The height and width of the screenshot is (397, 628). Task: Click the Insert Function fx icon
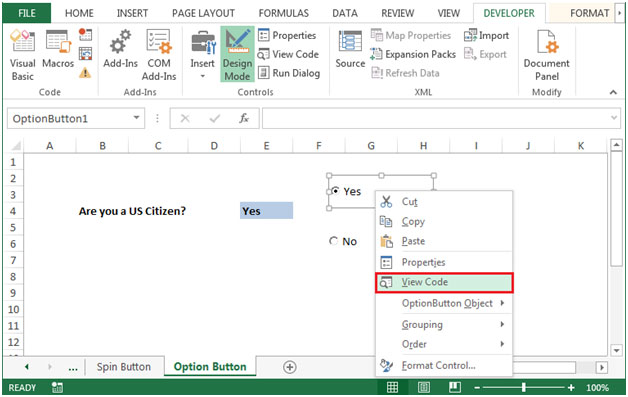(244, 118)
